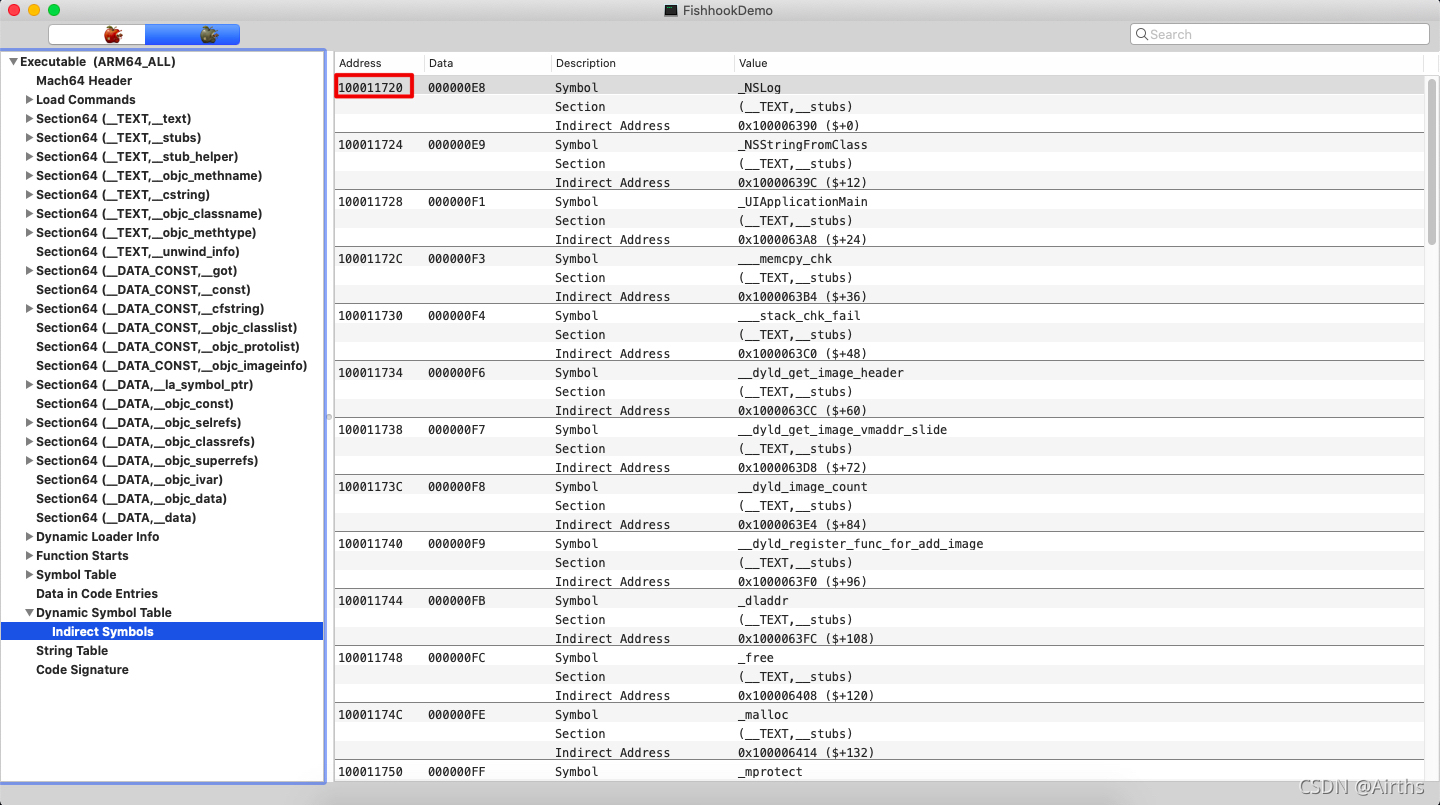The image size is (1440, 805).
Task: Expand Section64 (__TEXT,__text) disclosure triangle
Action: coord(29,119)
